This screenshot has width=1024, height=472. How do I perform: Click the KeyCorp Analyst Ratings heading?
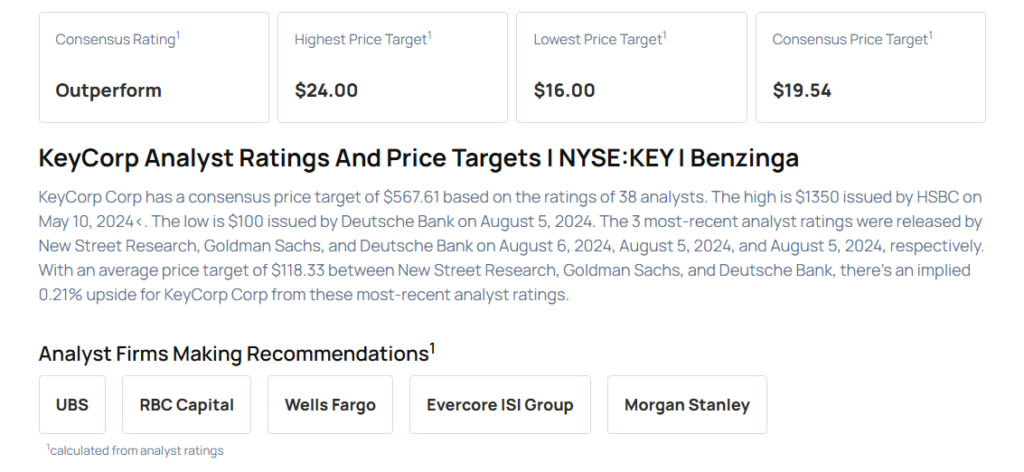[418, 158]
